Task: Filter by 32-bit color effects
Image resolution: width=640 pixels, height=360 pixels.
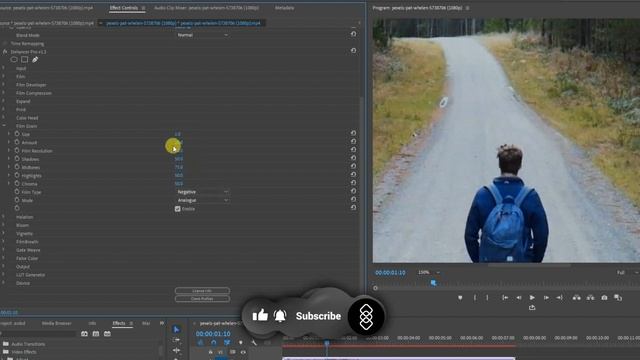Action: click(96, 334)
